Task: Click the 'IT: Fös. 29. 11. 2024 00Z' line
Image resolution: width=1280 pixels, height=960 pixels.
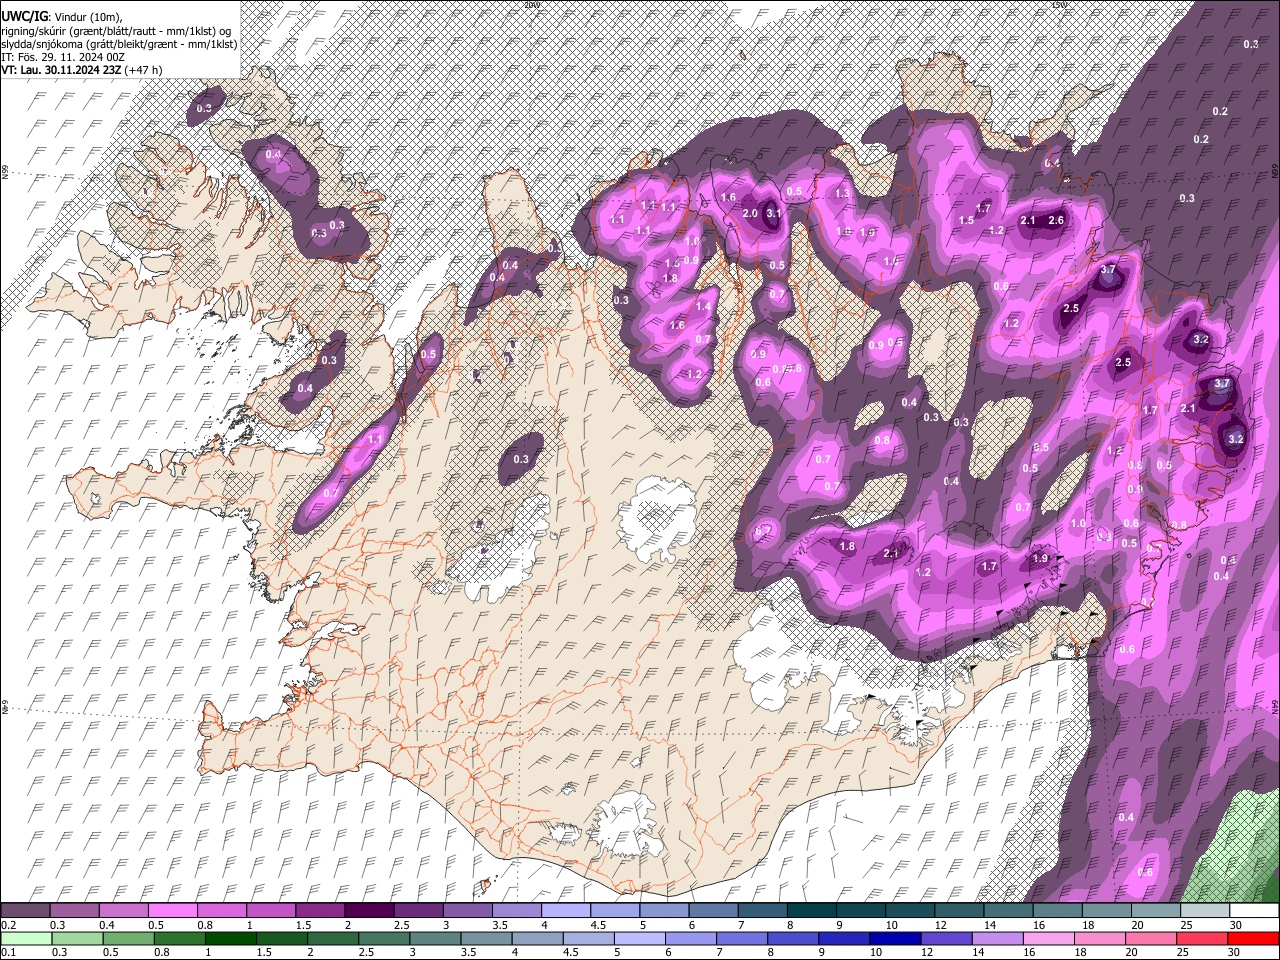Action: (63, 57)
